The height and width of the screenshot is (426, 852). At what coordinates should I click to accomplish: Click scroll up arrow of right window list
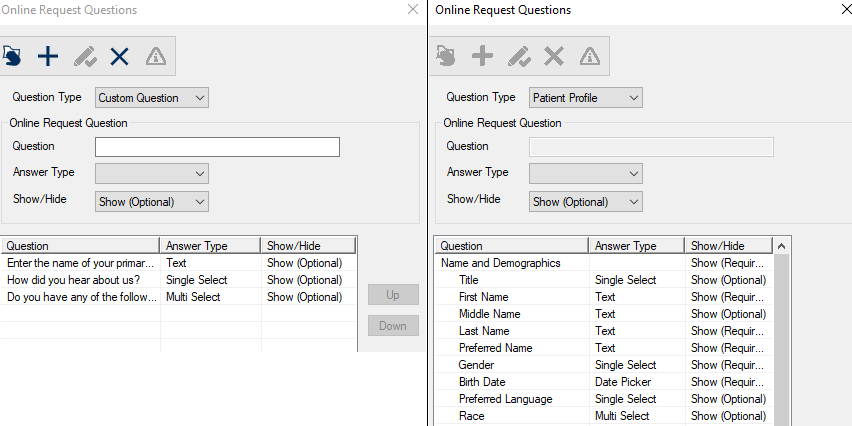(x=781, y=246)
